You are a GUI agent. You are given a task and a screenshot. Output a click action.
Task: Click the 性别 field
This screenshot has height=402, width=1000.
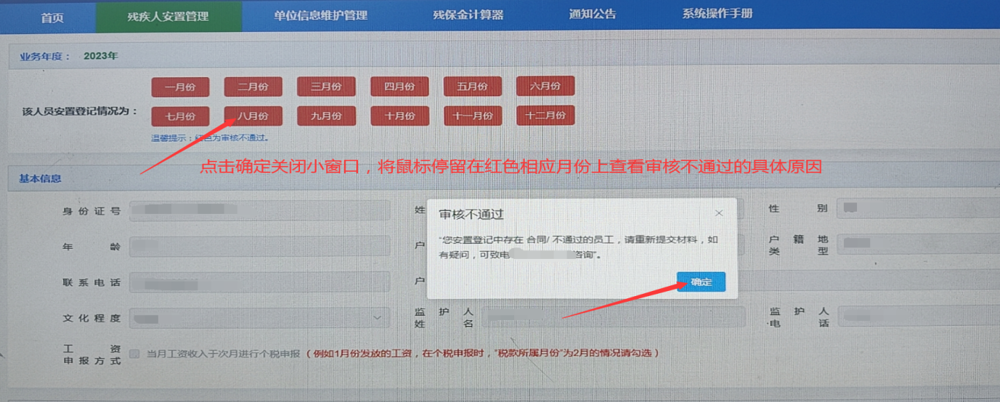(918, 208)
